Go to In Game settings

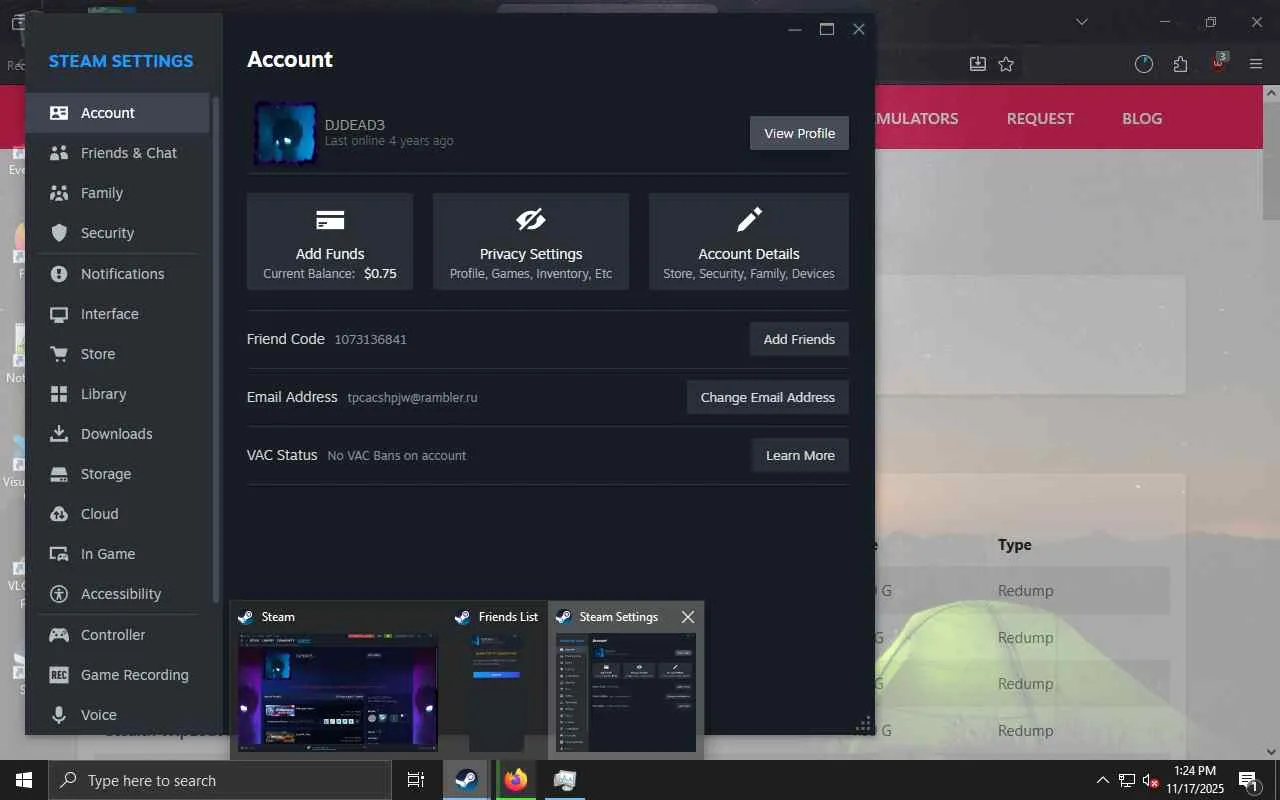coord(118,554)
